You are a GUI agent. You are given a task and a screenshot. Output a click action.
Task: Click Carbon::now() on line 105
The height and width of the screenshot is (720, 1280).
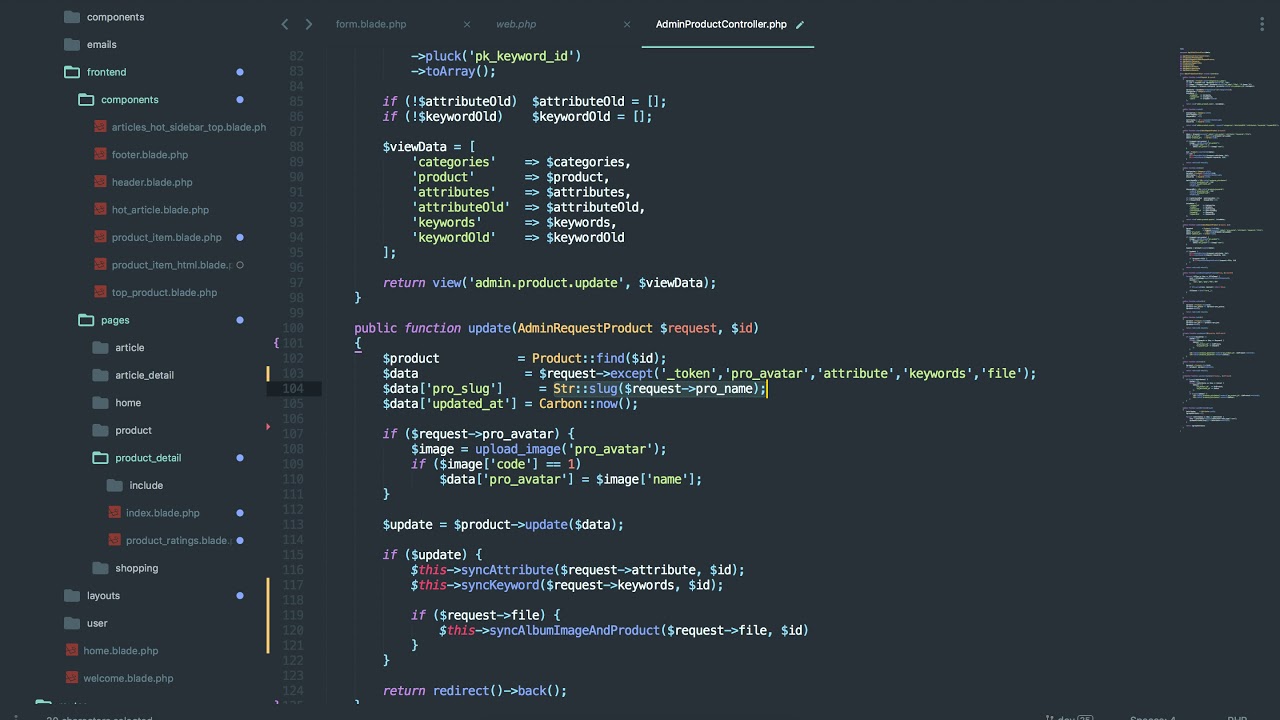pyautogui.click(x=585, y=404)
